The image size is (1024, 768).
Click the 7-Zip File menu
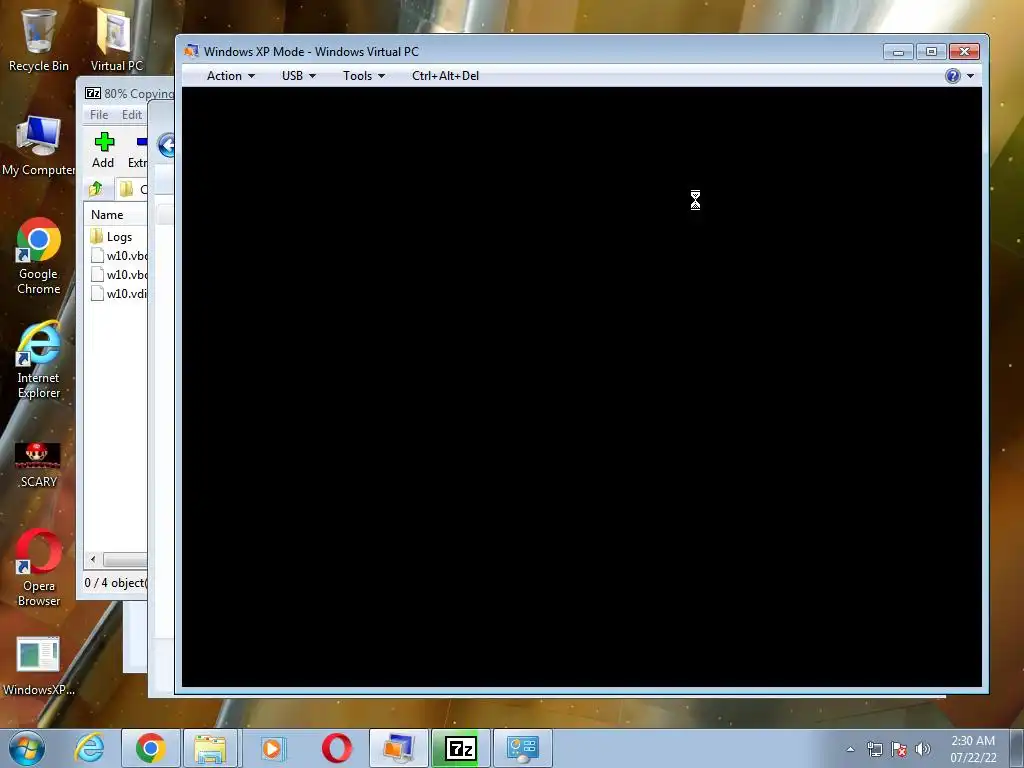point(99,115)
